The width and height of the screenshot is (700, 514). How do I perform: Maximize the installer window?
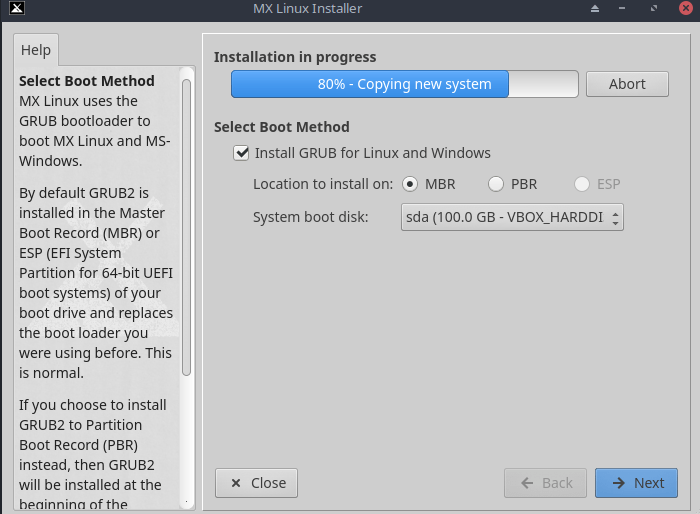654,8
